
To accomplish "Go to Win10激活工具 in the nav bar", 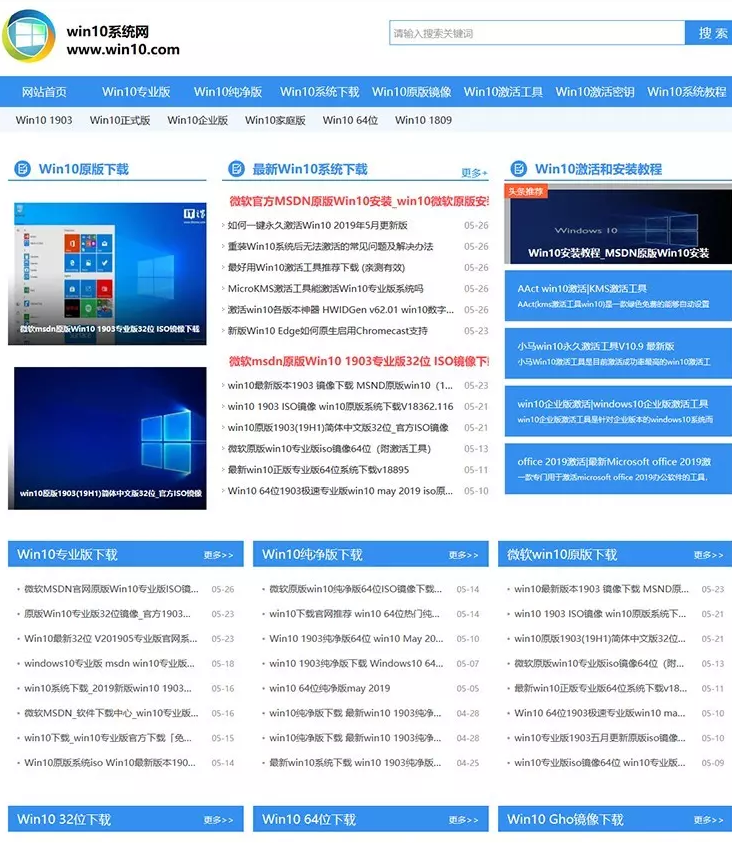I will pos(503,92).
